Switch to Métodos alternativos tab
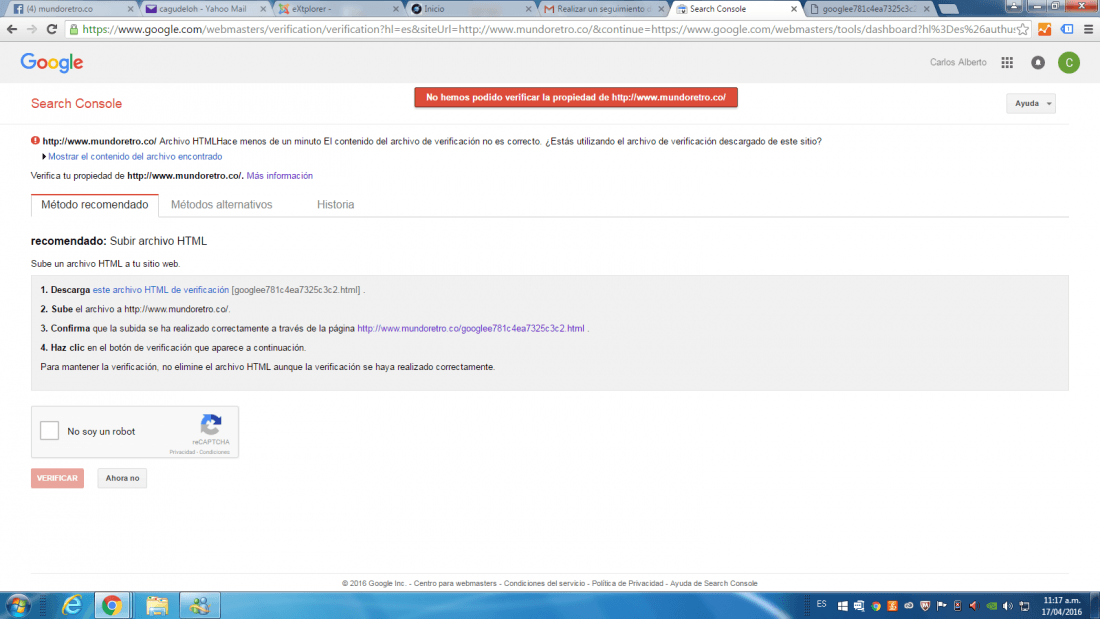 [x=222, y=205]
